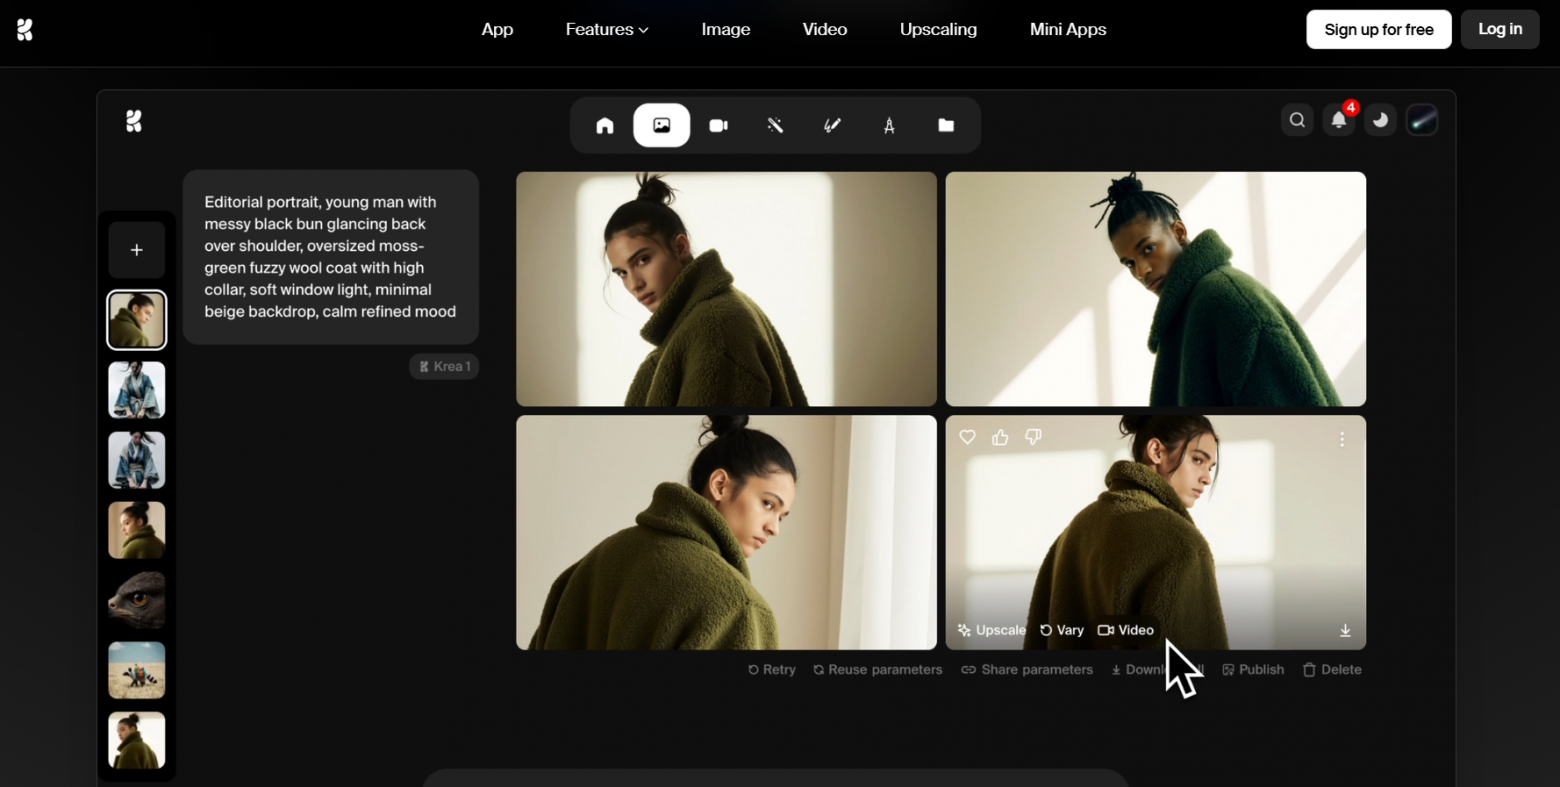Click Reuse parameters link
Image resolution: width=1560 pixels, height=787 pixels.
[877, 670]
